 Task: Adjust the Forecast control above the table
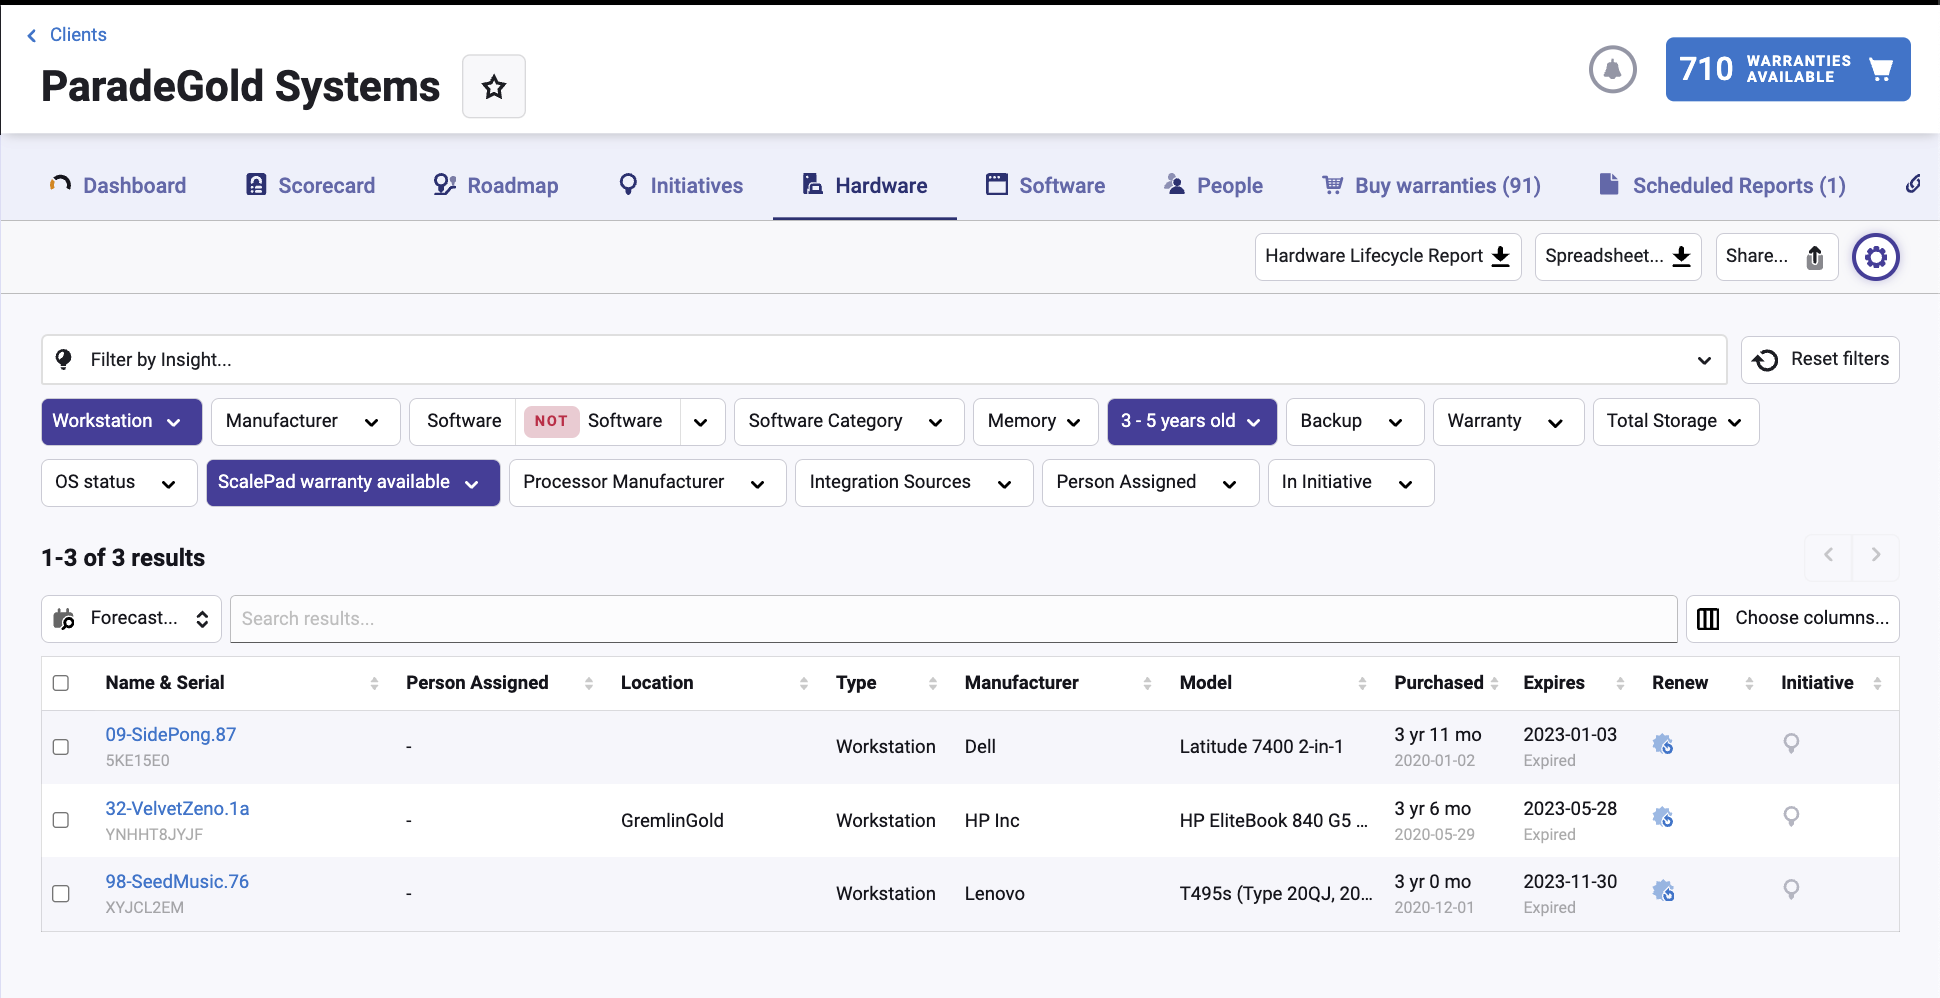pyautogui.click(x=130, y=618)
